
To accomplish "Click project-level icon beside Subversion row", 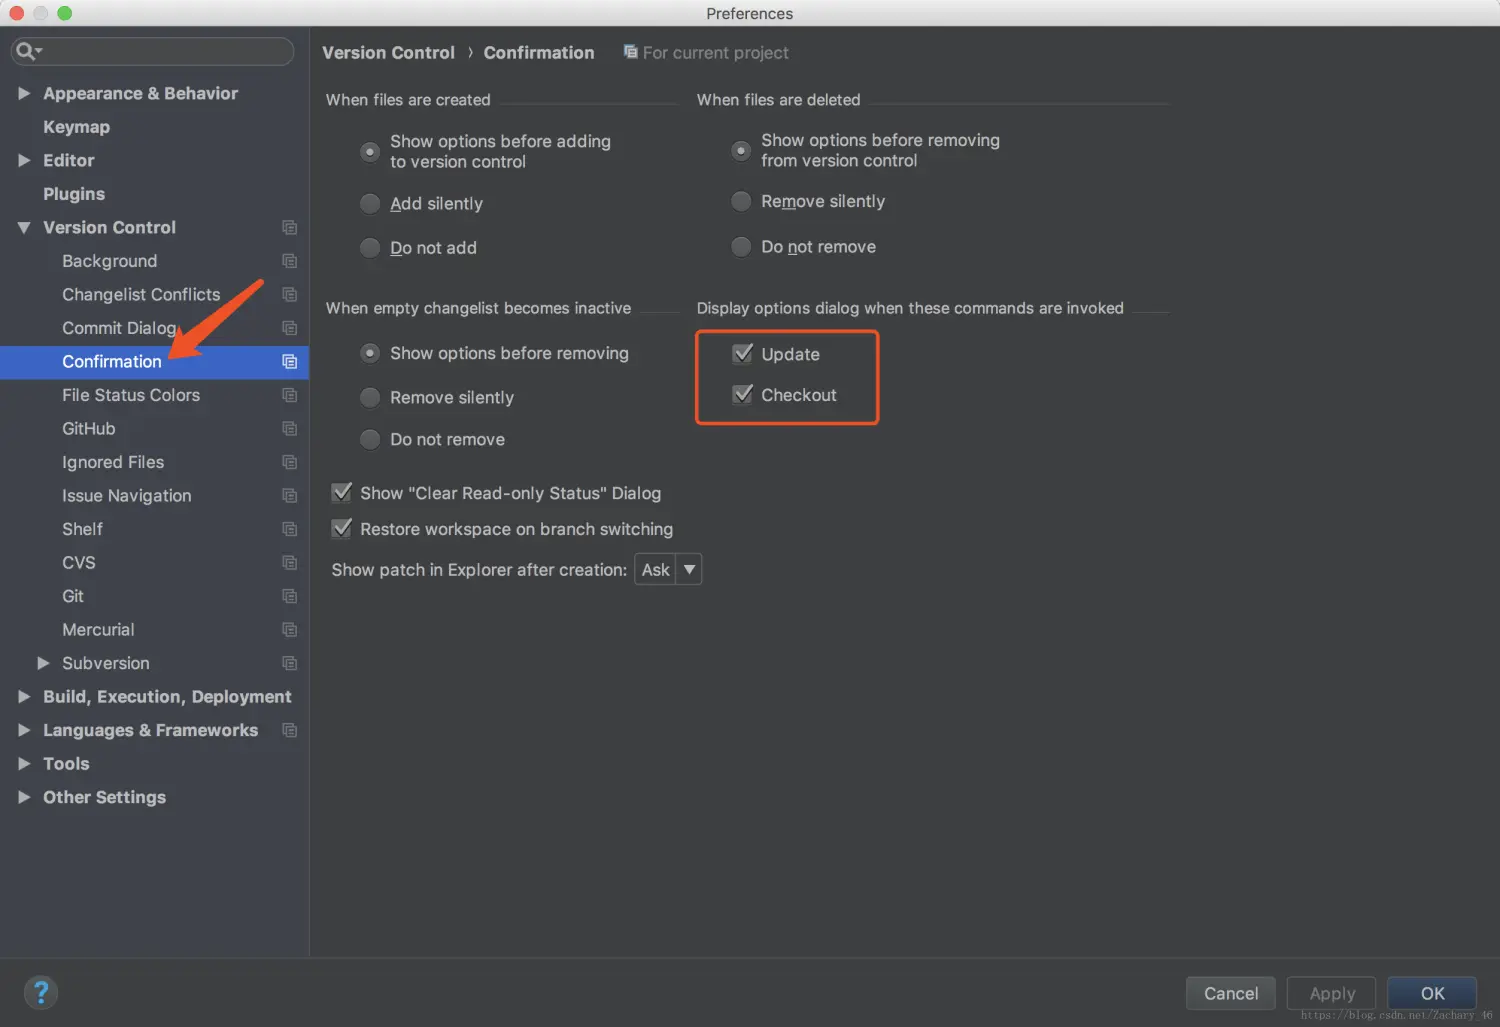I will click(289, 663).
